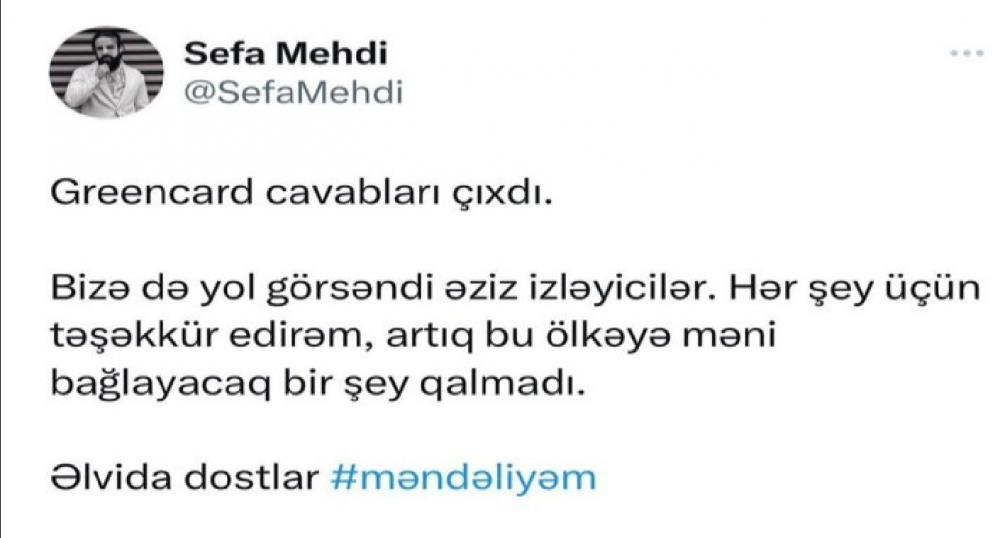This screenshot has height=538, width=1000.
Task: Click the Sefa Mehdi profile avatar
Action: pos(108,70)
